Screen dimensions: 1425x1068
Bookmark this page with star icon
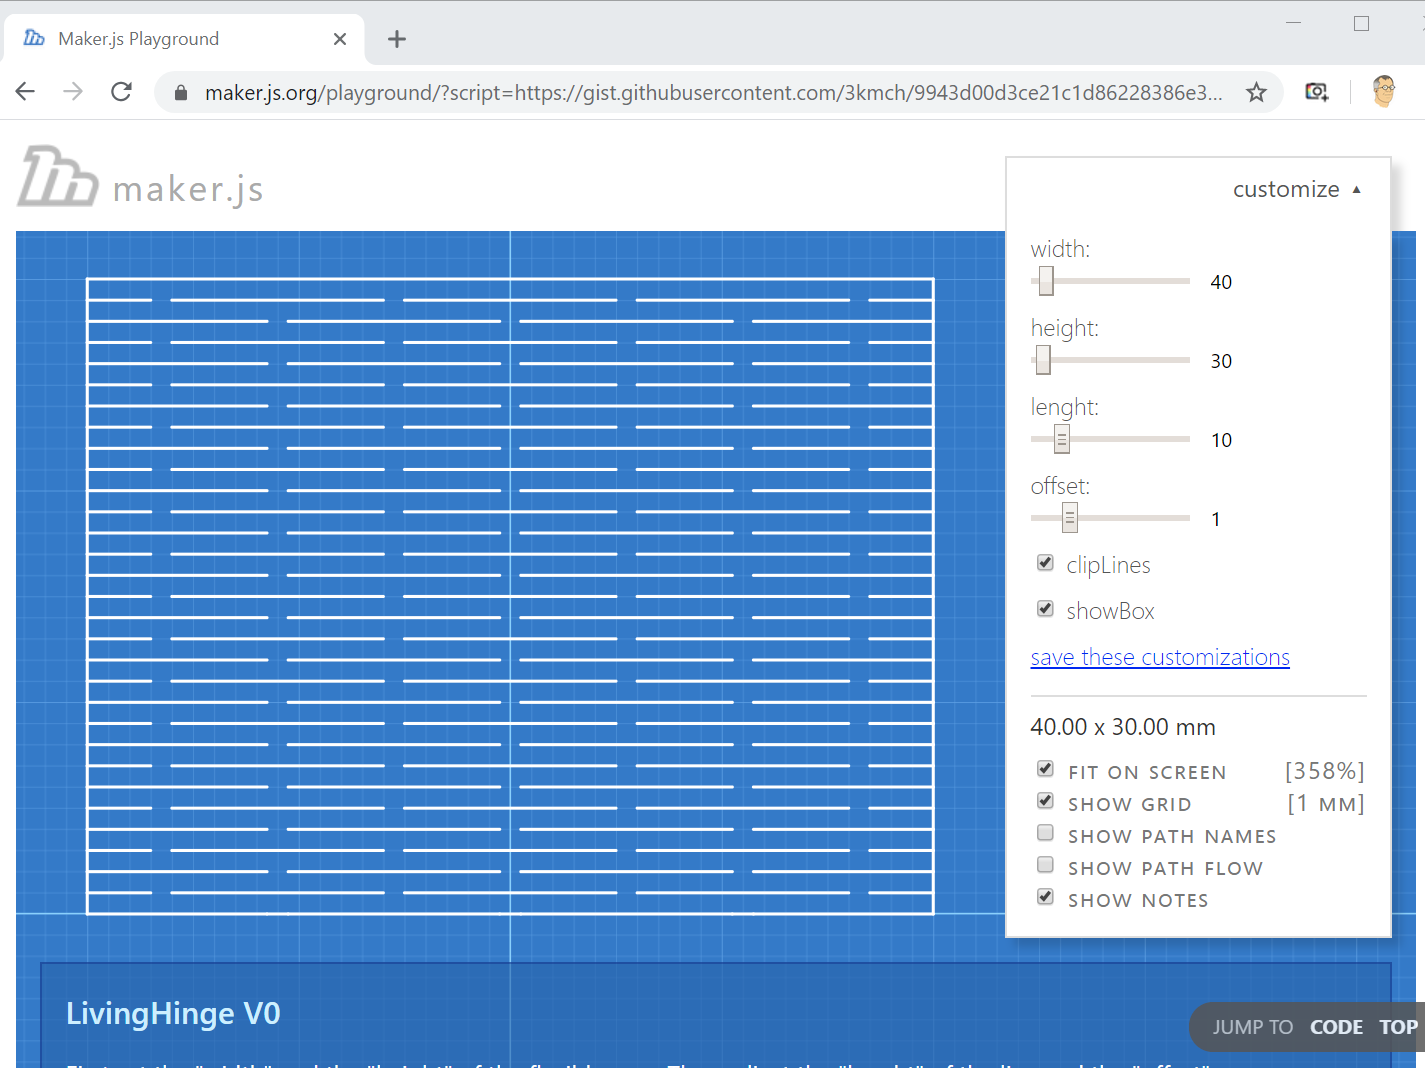pos(1256,93)
